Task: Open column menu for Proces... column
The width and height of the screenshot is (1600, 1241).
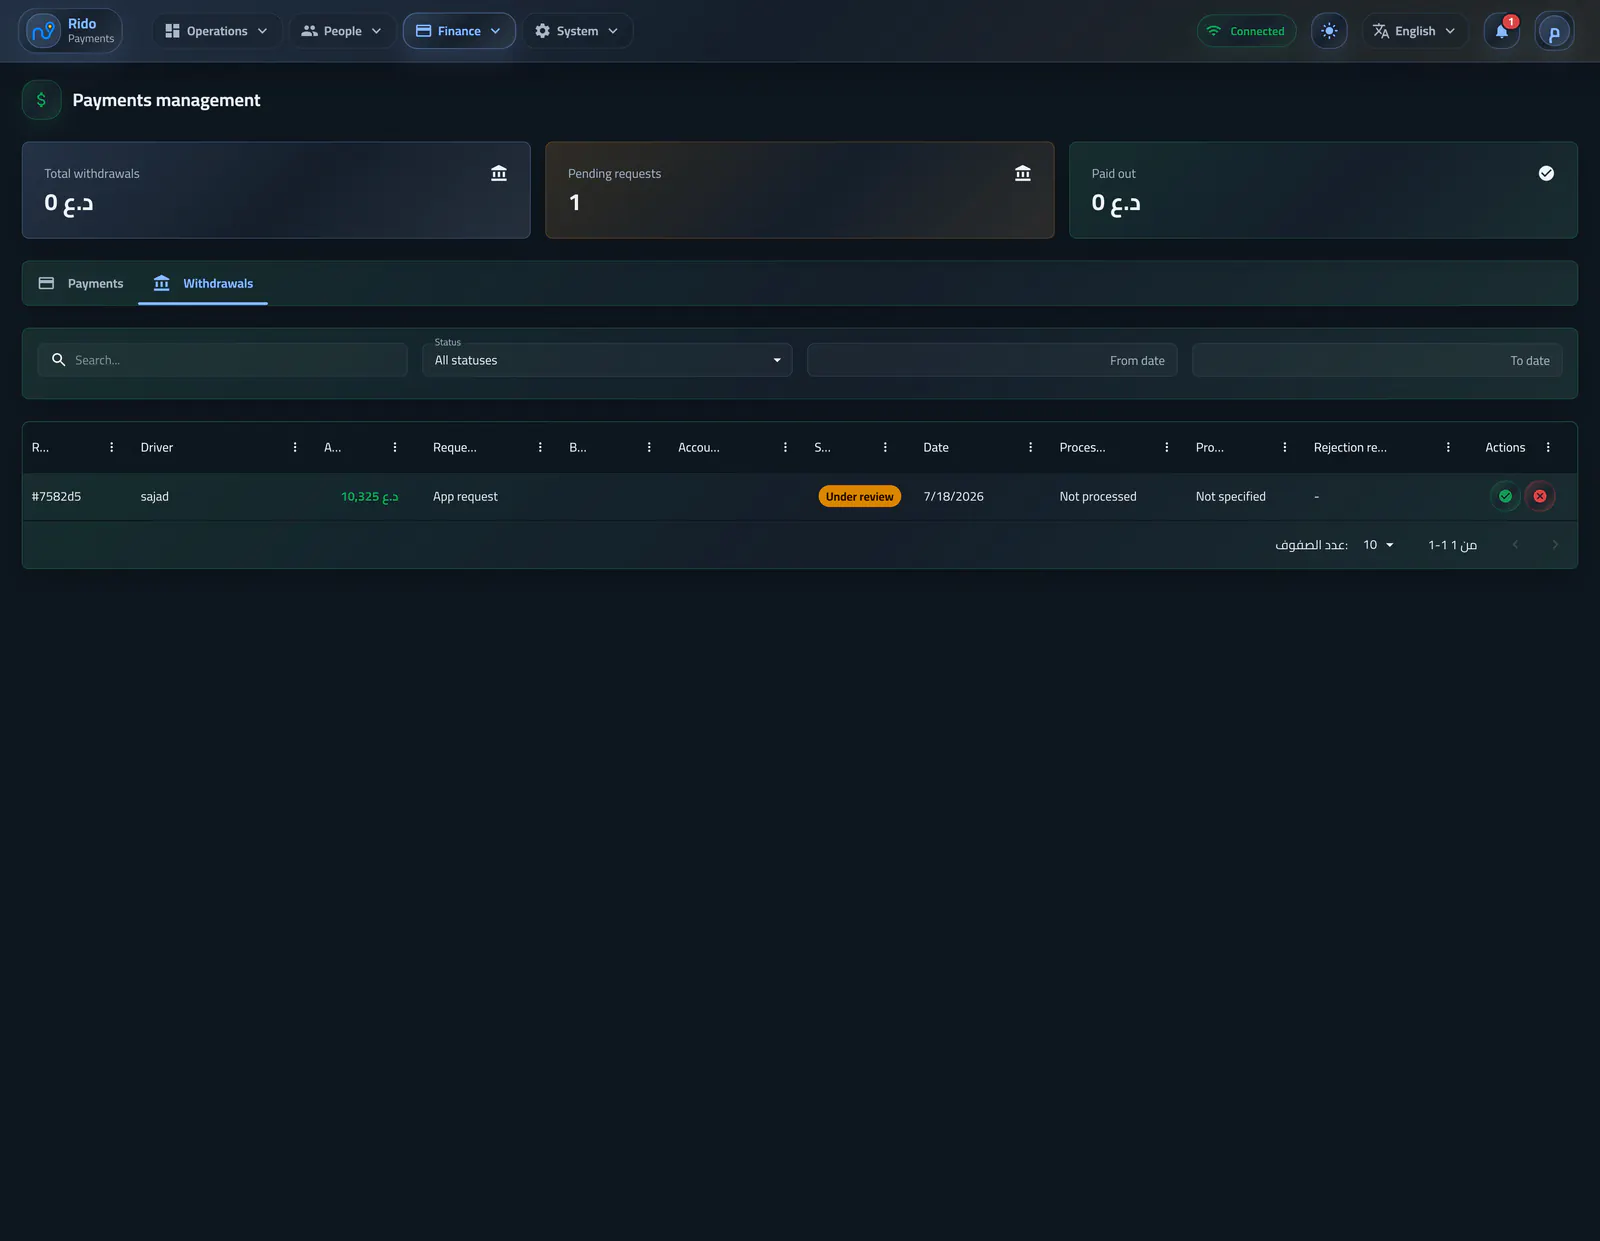Action: click(1167, 447)
